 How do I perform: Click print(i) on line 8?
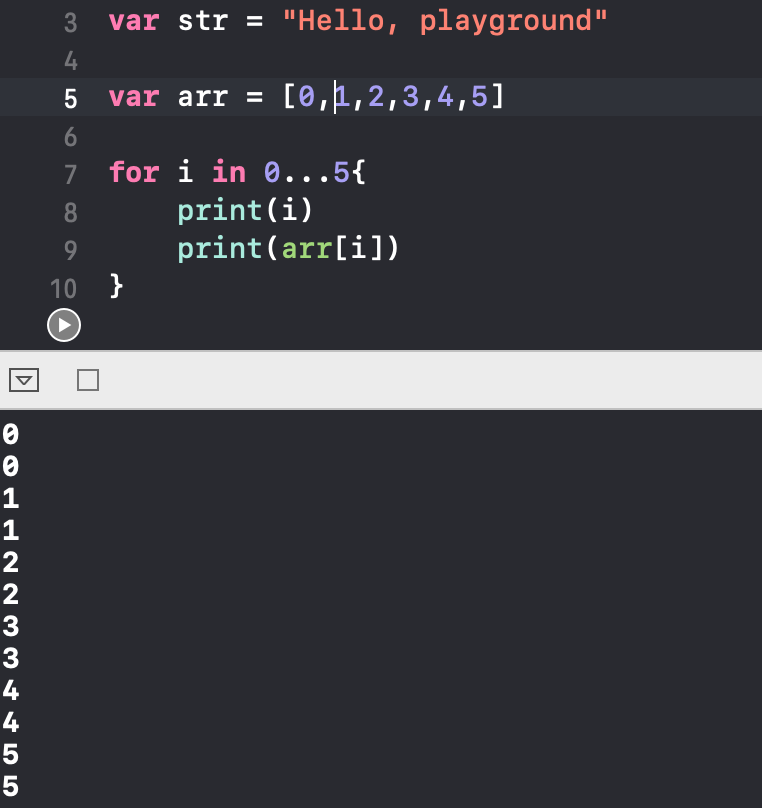click(x=245, y=211)
